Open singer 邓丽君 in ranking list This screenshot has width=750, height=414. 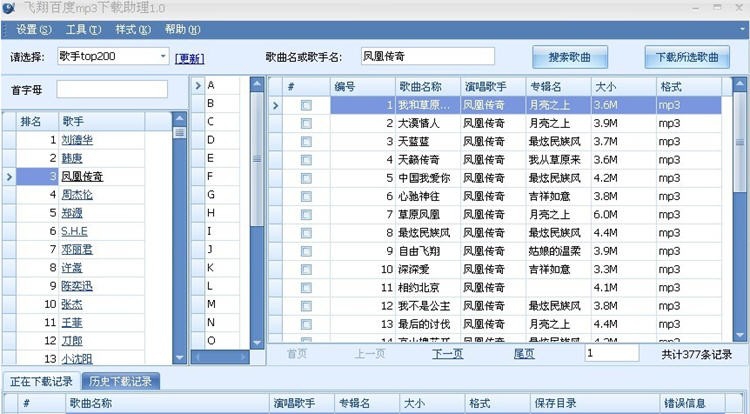[77, 250]
